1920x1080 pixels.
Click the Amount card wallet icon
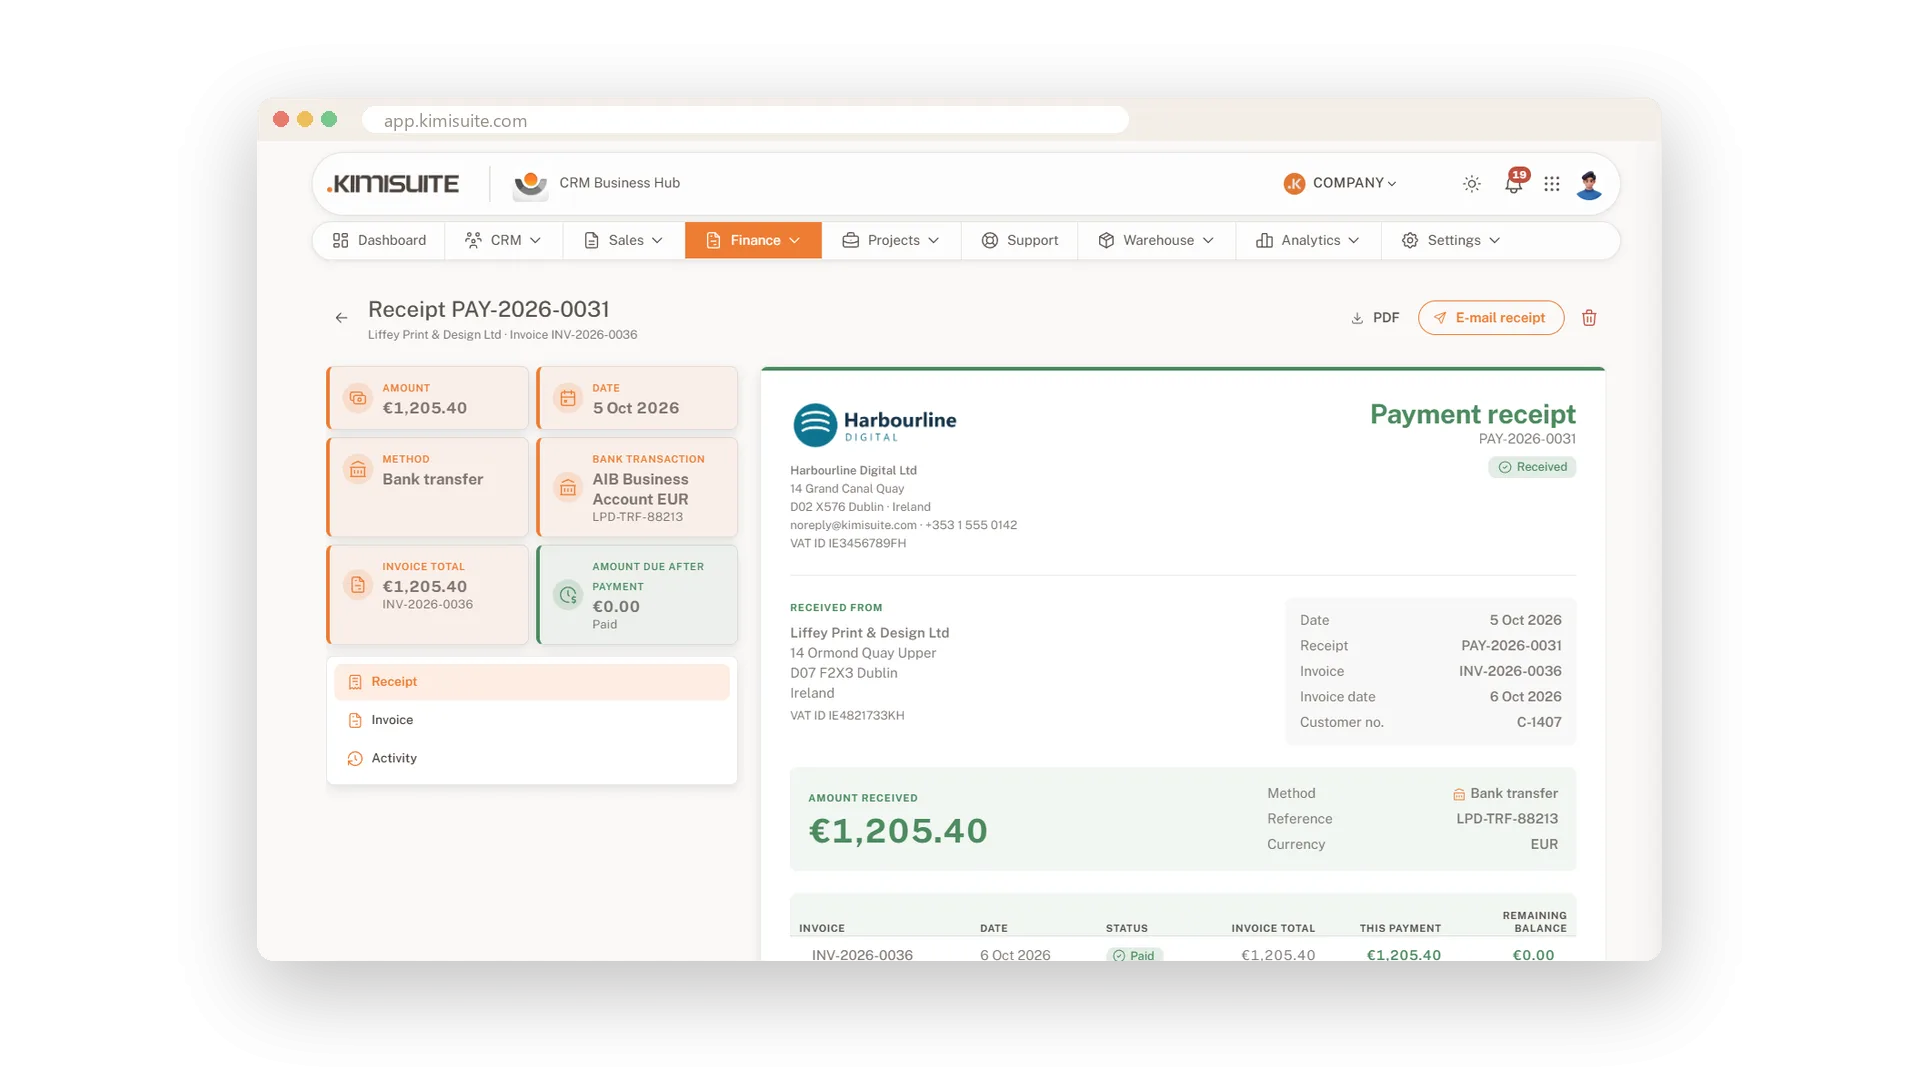357,398
